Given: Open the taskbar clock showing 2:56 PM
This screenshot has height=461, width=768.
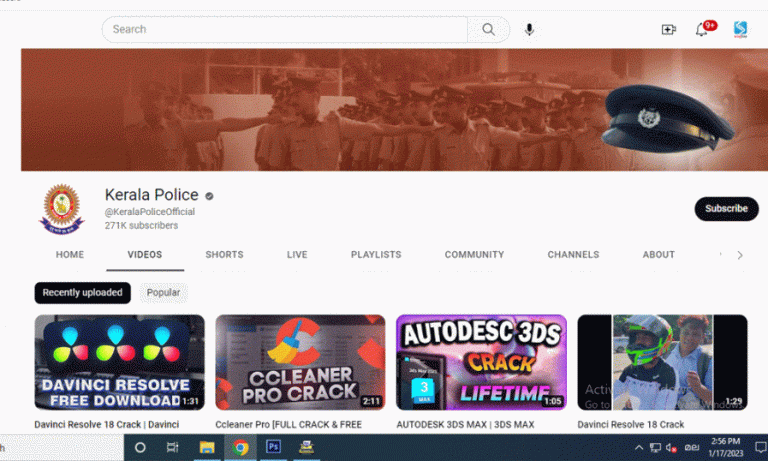Looking at the screenshot, I should tap(725, 447).
